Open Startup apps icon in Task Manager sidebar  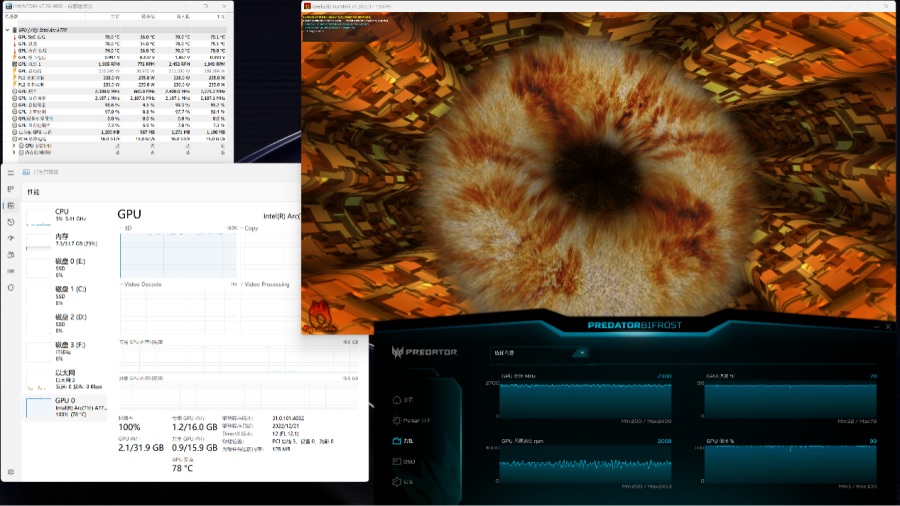click(x=10, y=238)
